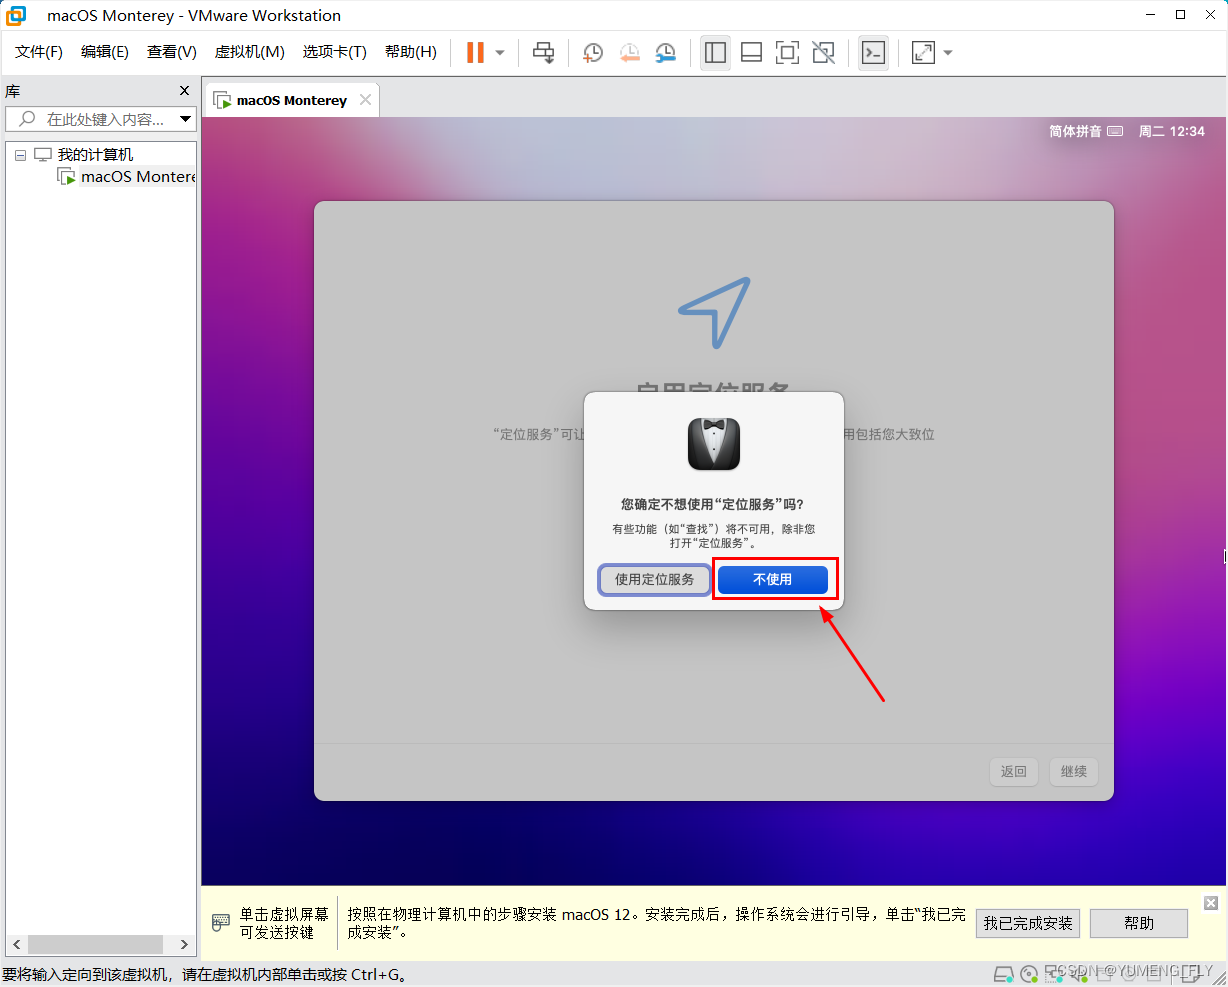The image size is (1228, 987).
Task: Click the 返回 button in setup window
Action: [x=1014, y=771]
